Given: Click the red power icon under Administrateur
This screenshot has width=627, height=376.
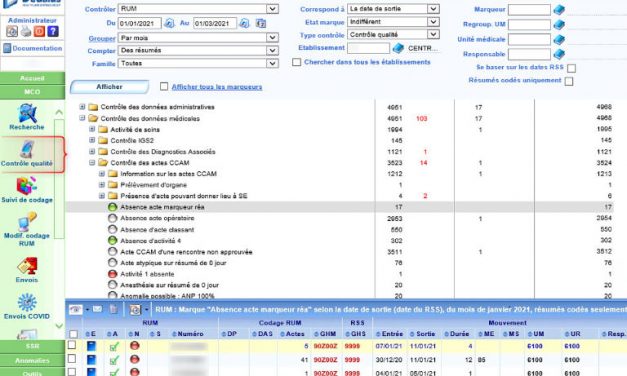Looking at the screenshot, I should [39, 31].
